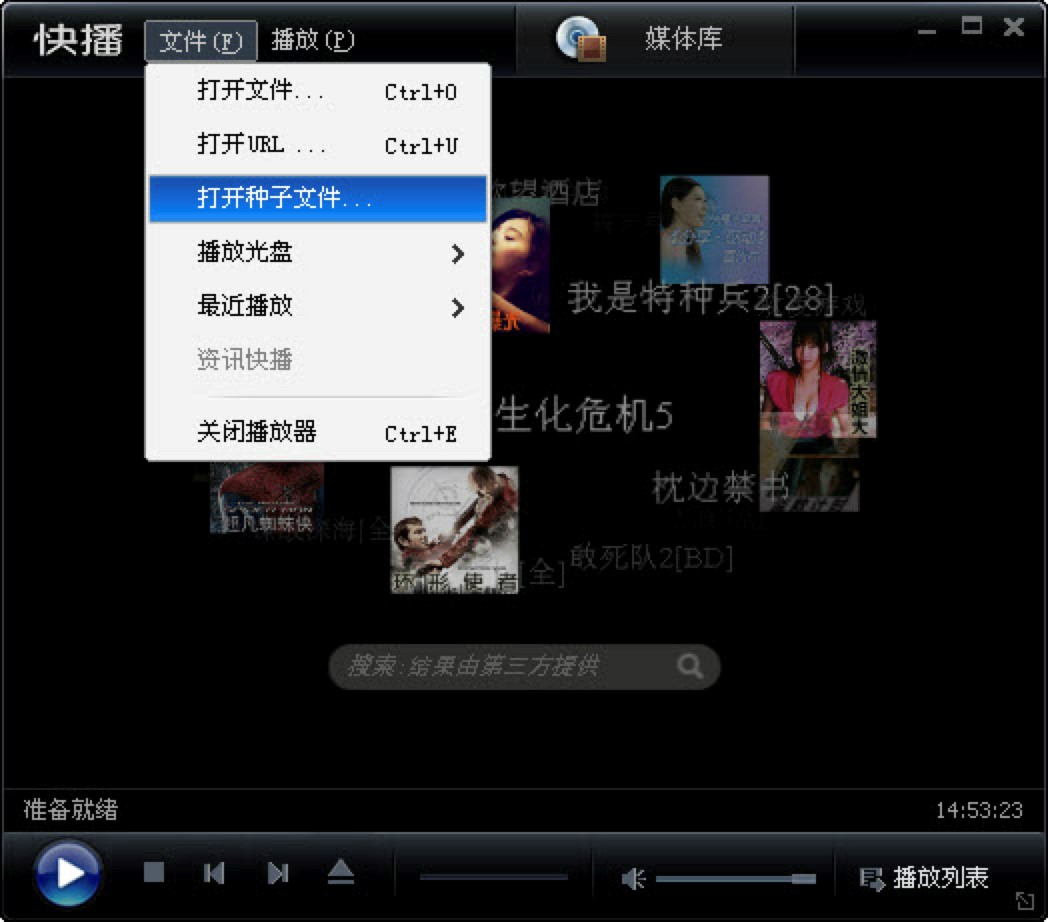Click the resize grip icon bottom right
This screenshot has height=922, width=1048.
click(x=1025, y=901)
